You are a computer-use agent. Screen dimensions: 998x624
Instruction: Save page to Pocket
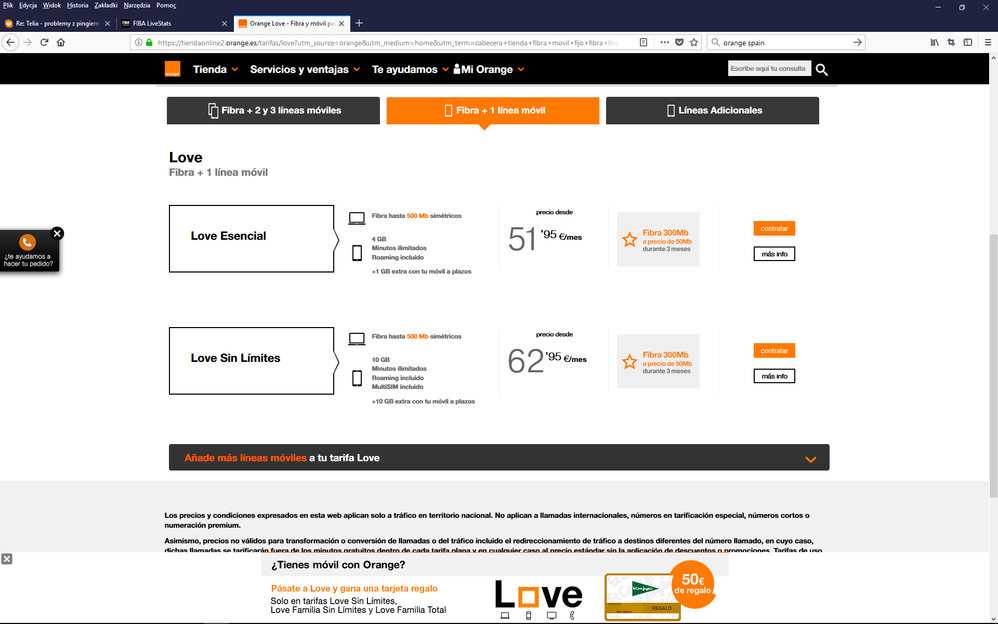[x=679, y=43]
